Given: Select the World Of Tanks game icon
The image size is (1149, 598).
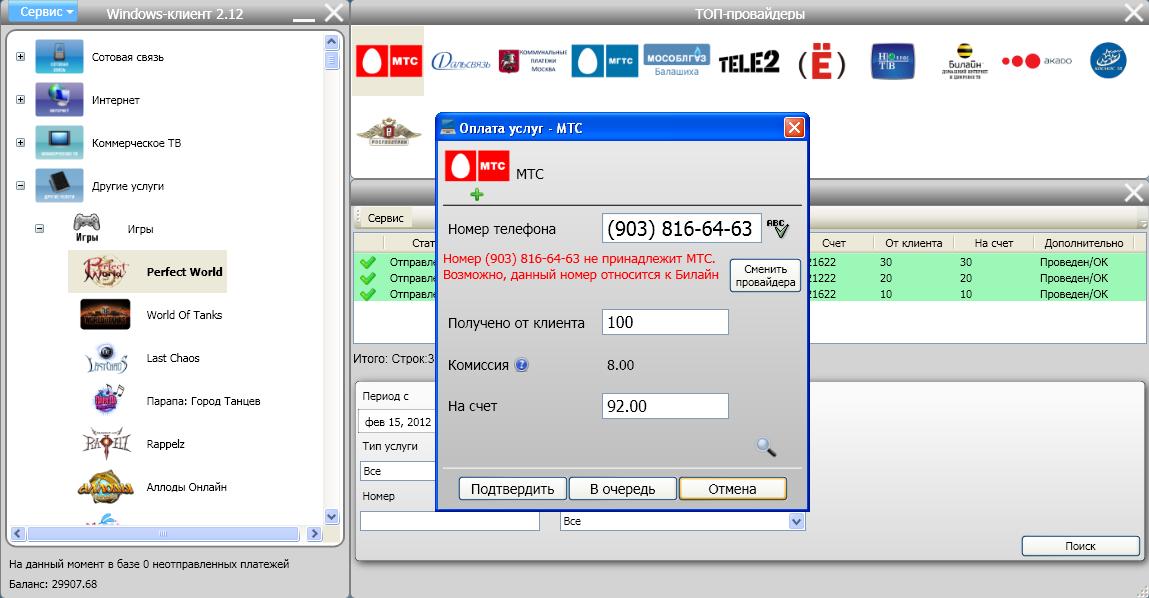Looking at the screenshot, I should 105,314.
